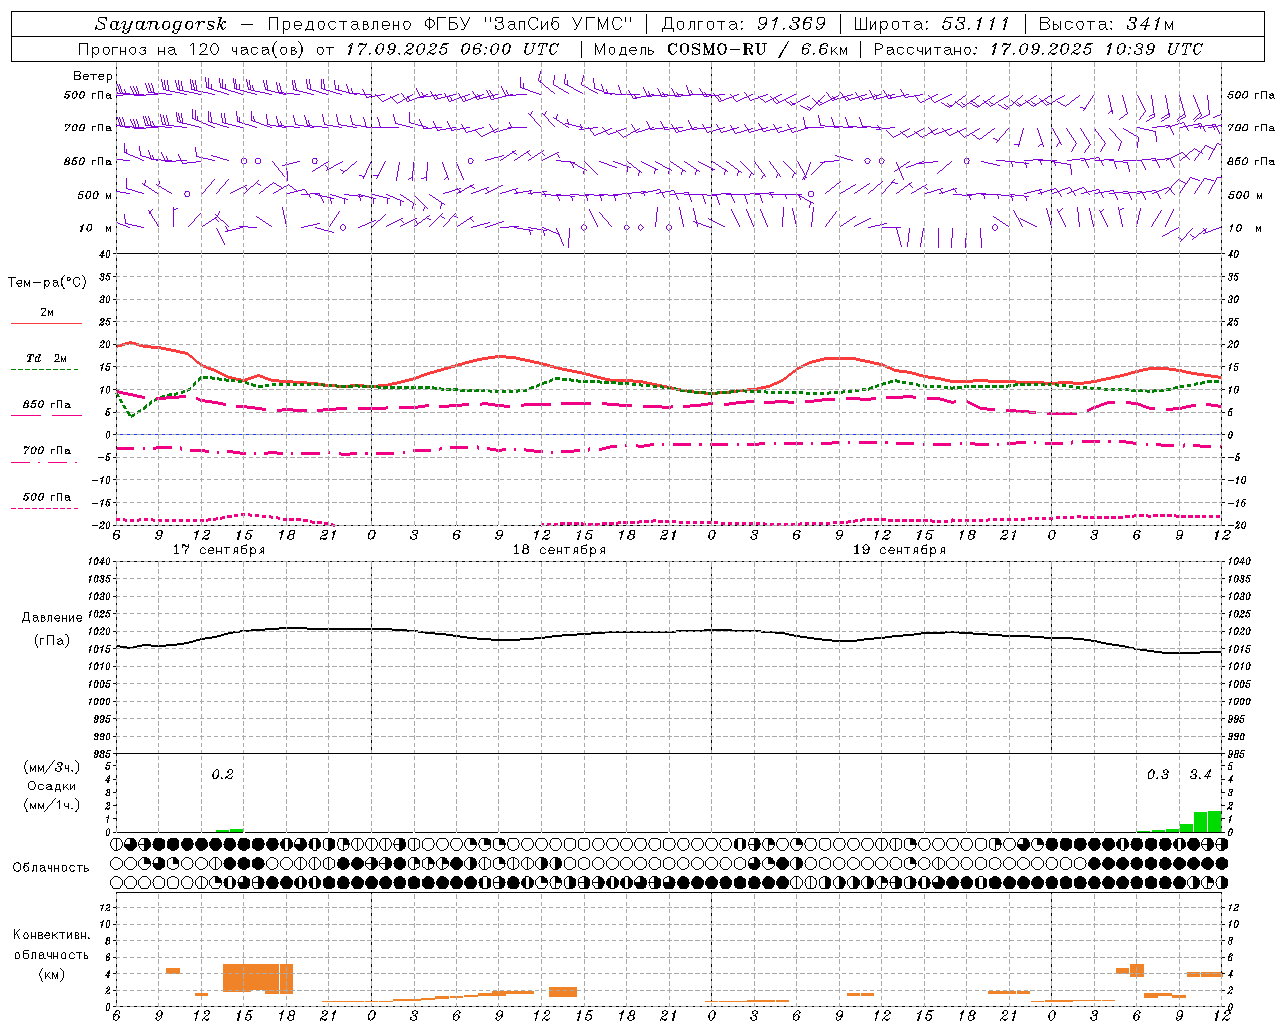Click the 0.2 precipitation amount value
This screenshot has width=1280, height=1024.
tap(222, 775)
